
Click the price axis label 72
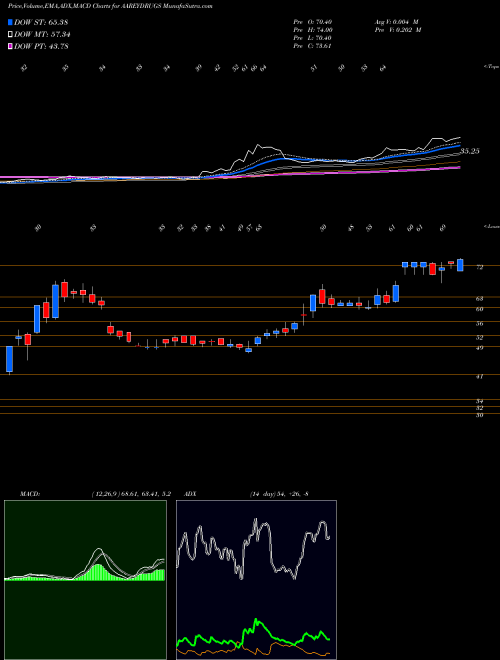[479, 267]
